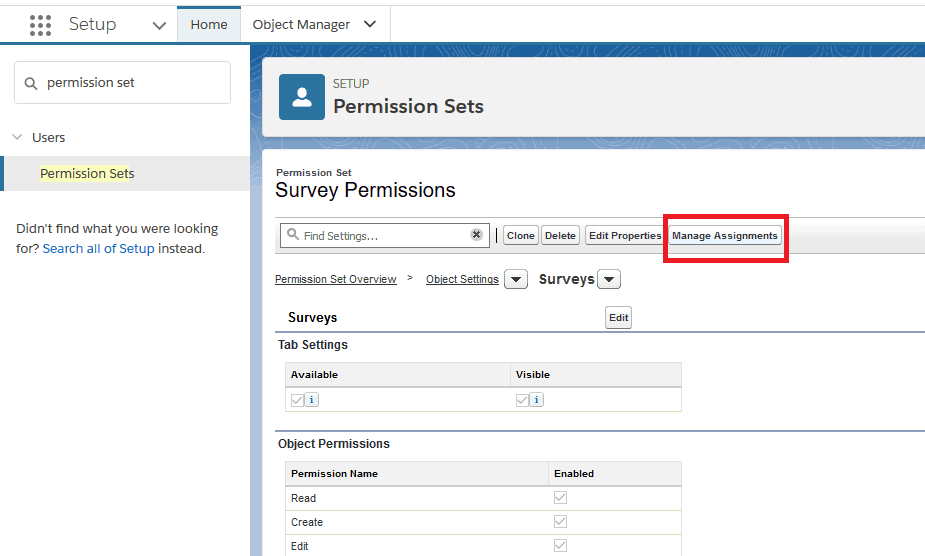Click the Search all of Setup link
Screen dimensions: 925x556
point(99,248)
